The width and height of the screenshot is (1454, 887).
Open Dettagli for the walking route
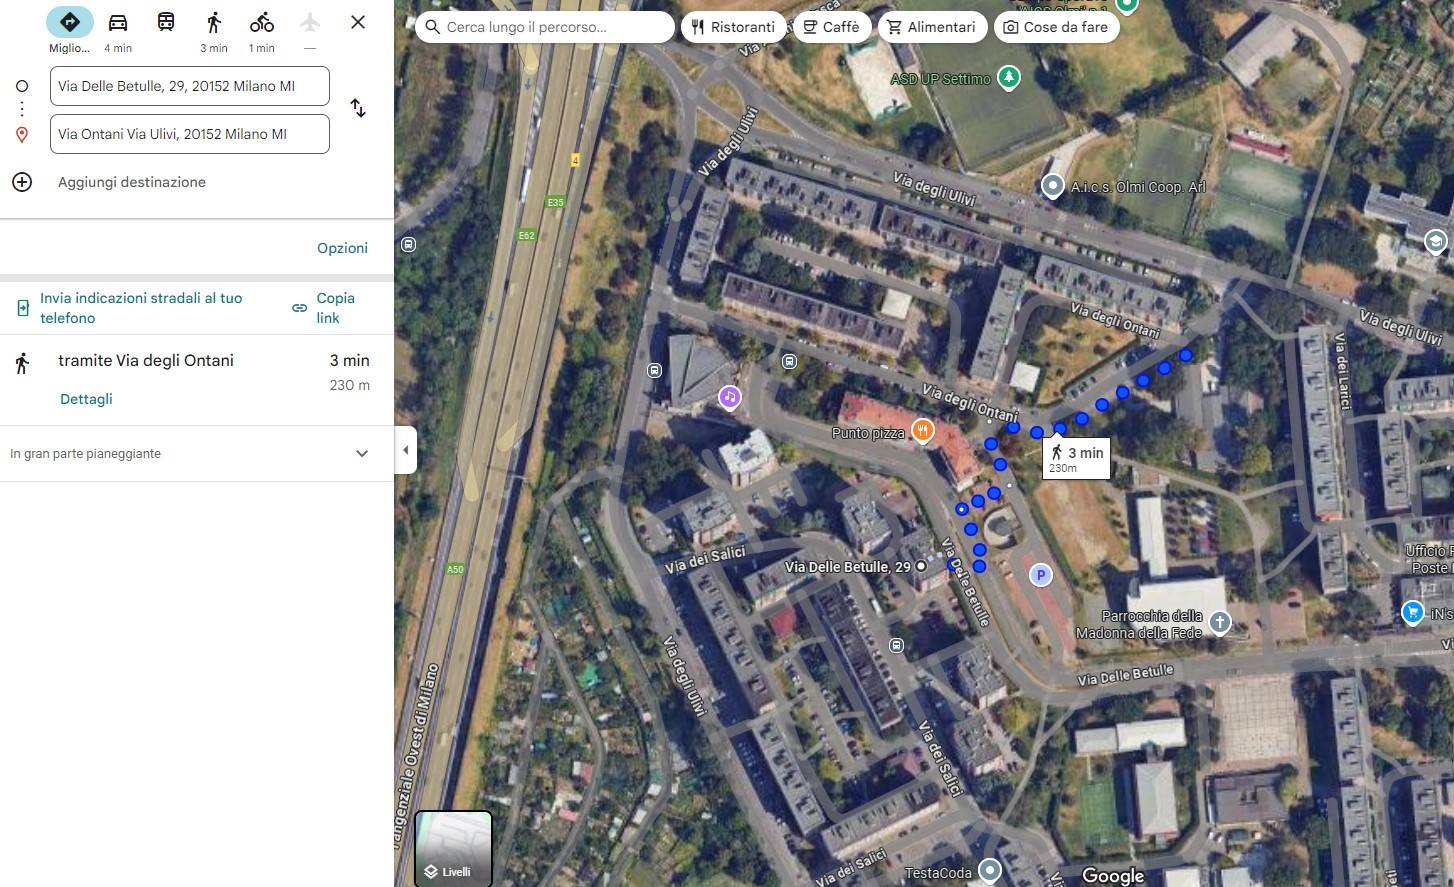tap(86, 399)
